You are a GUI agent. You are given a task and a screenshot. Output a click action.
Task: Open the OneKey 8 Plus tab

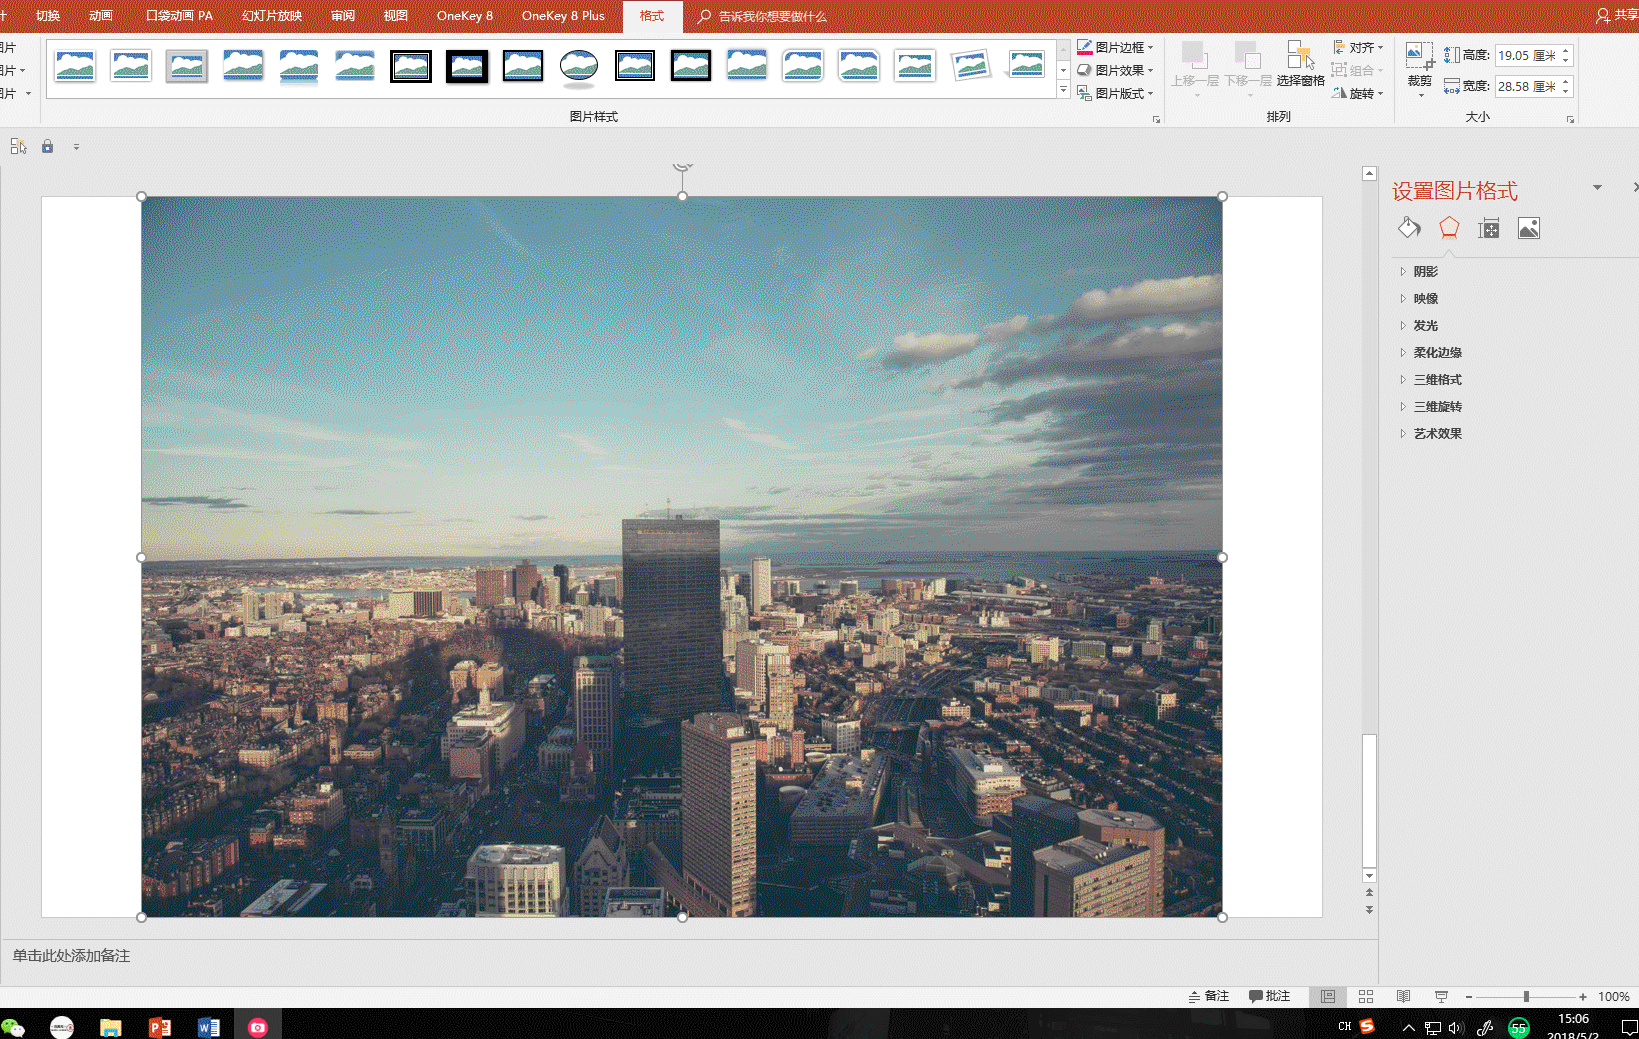[563, 16]
